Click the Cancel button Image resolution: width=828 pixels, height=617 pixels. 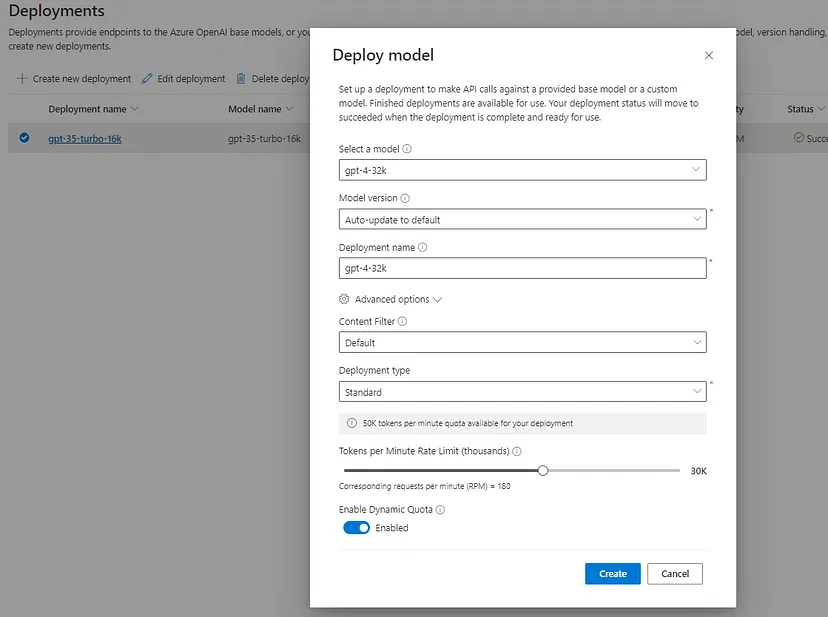pos(675,574)
